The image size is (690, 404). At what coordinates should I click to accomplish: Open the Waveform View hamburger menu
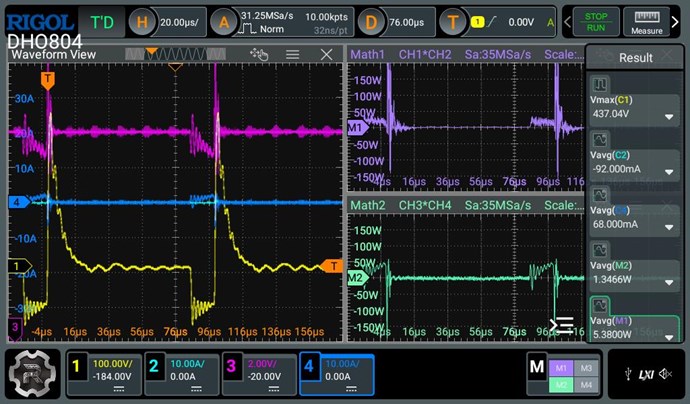293,55
